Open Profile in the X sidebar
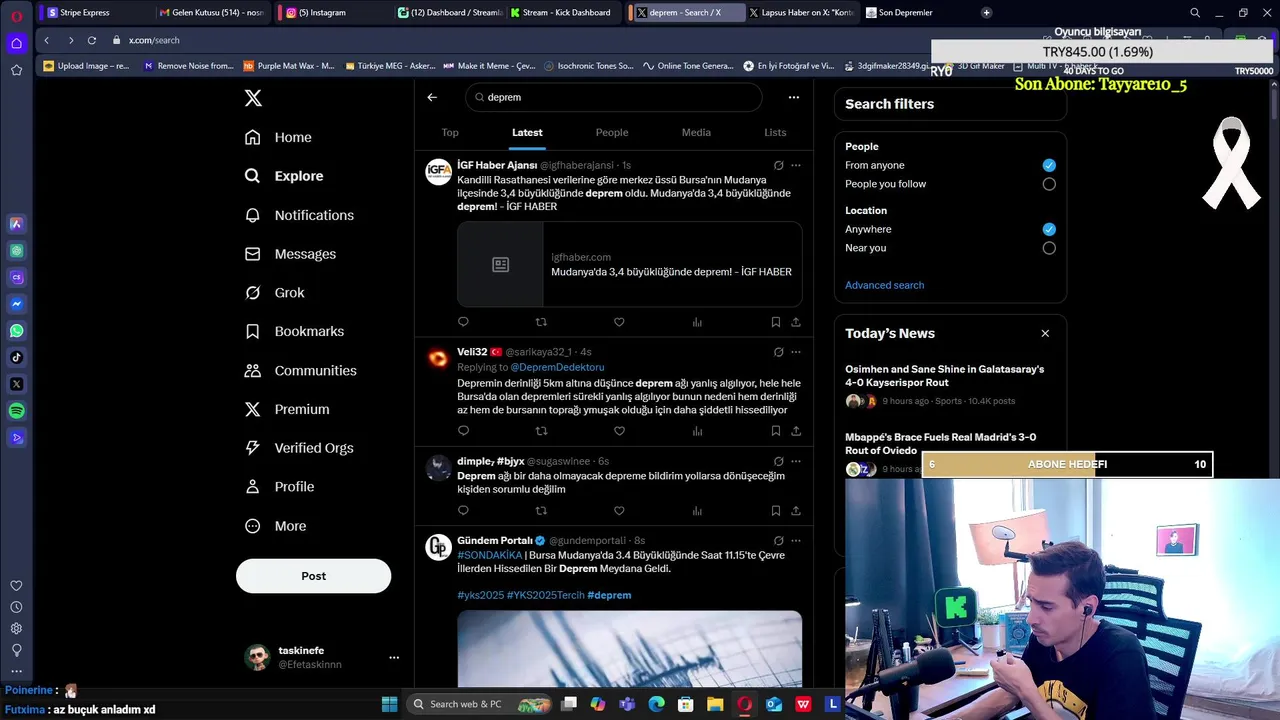This screenshot has height=720, width=1280. point(279,487)
